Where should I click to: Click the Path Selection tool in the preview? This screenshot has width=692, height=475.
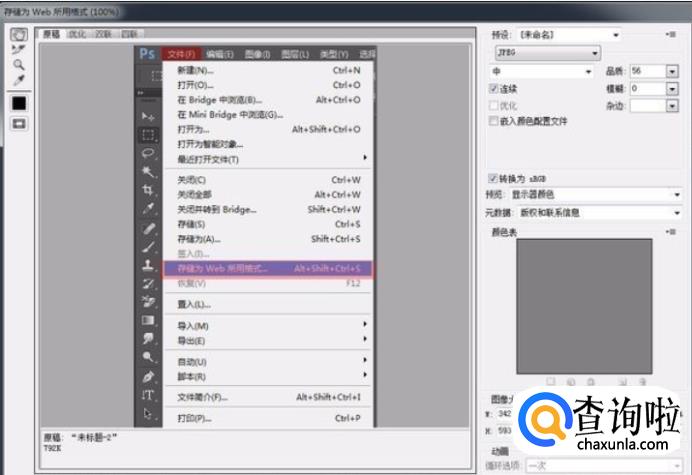148,414
